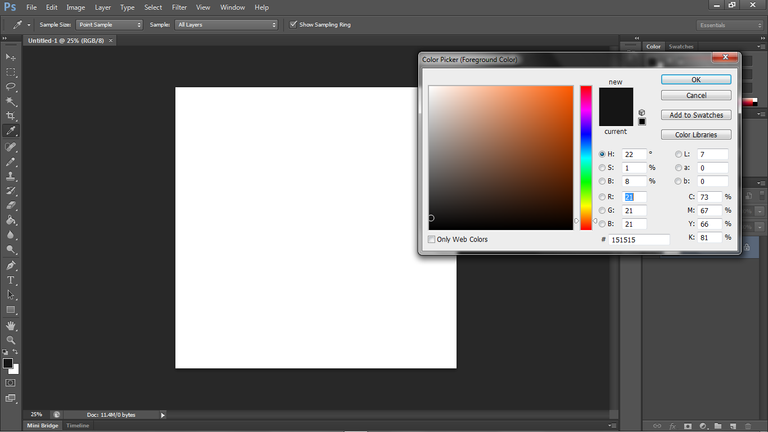Image resolution: width=768 pixels, height=432 pixels.
Task: Open the Sample All Layers dropdown
Action: 226,24
